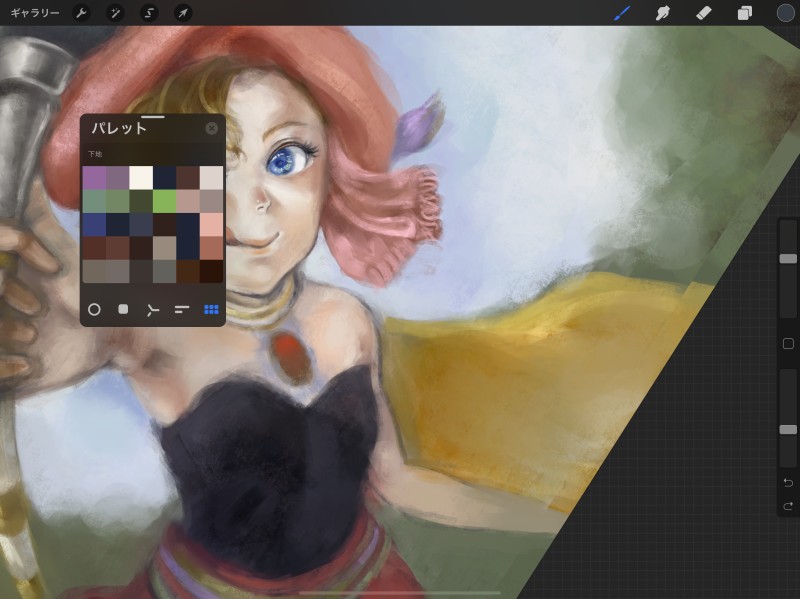Tap the iPad home indicator bar

pyautogui.click(x=400, y=593)
